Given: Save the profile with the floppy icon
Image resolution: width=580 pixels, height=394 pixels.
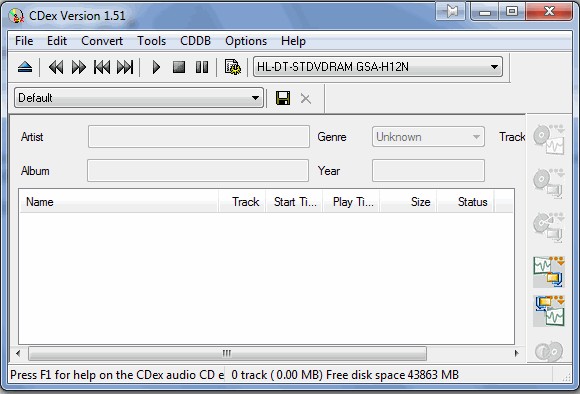Looking at the screenshot, I should (x=283, y=98).
